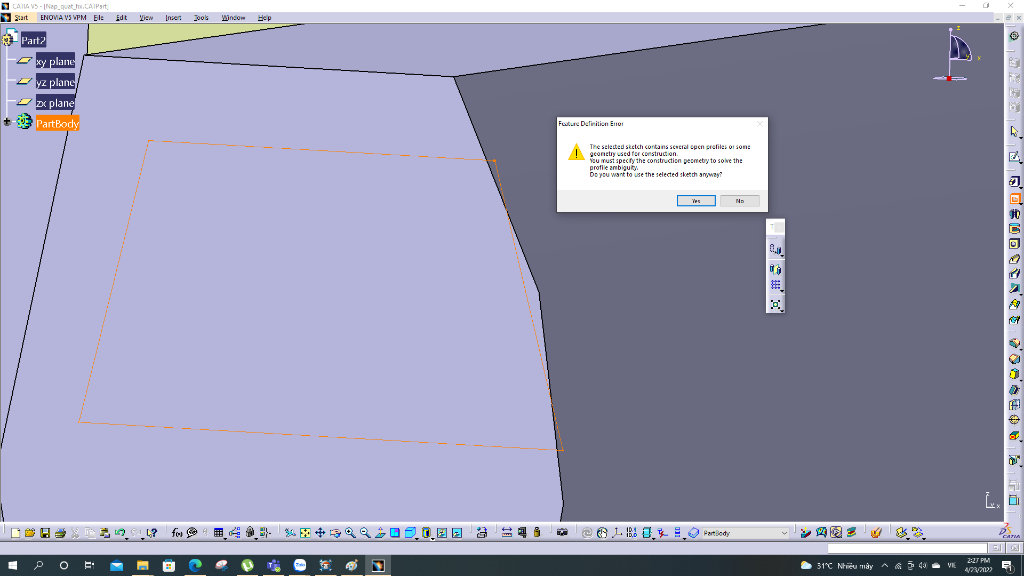The height and width of the screenshot is (576, 1024).
Task: Click the What's This help icon
Action: (x=152, y=533)
